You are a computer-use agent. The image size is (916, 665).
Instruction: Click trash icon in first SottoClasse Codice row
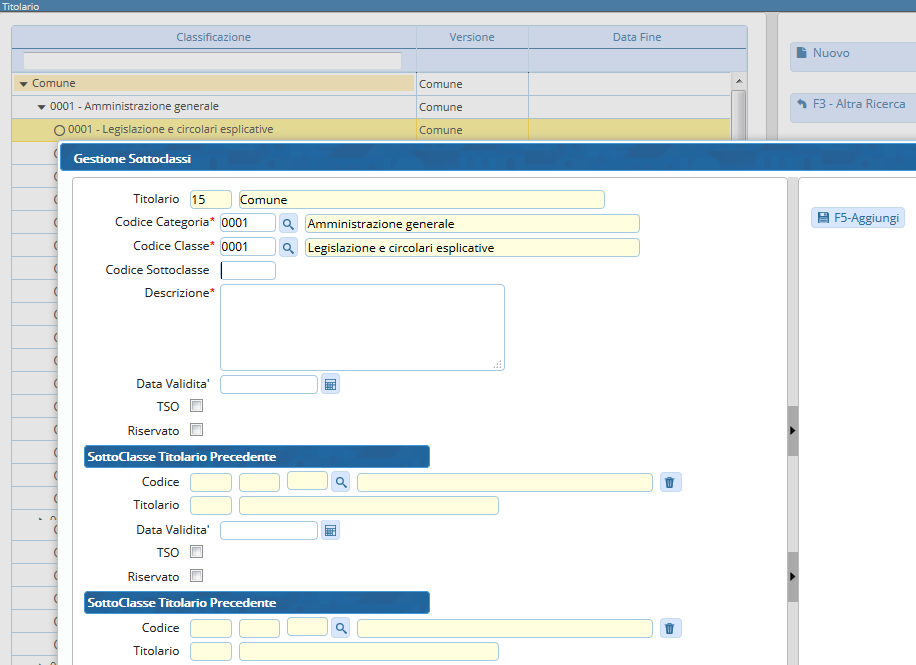point(670,483)
